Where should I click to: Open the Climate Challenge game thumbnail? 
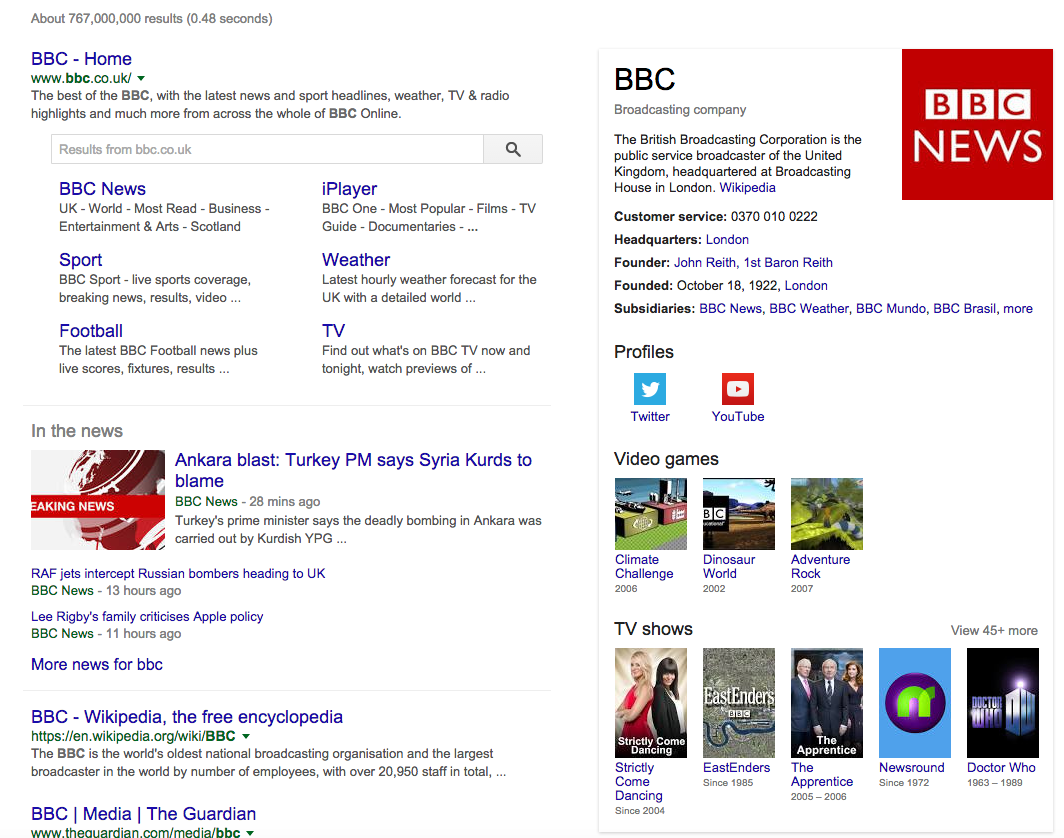[650, 513]
